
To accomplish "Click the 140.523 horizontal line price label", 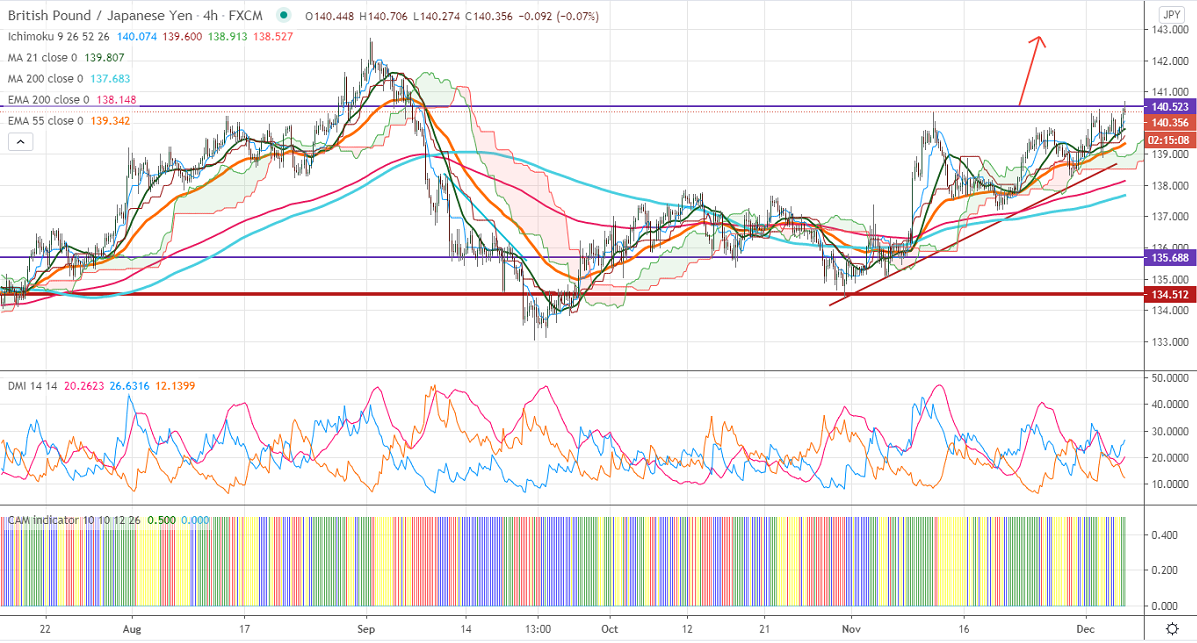I will pos(1170,107).
